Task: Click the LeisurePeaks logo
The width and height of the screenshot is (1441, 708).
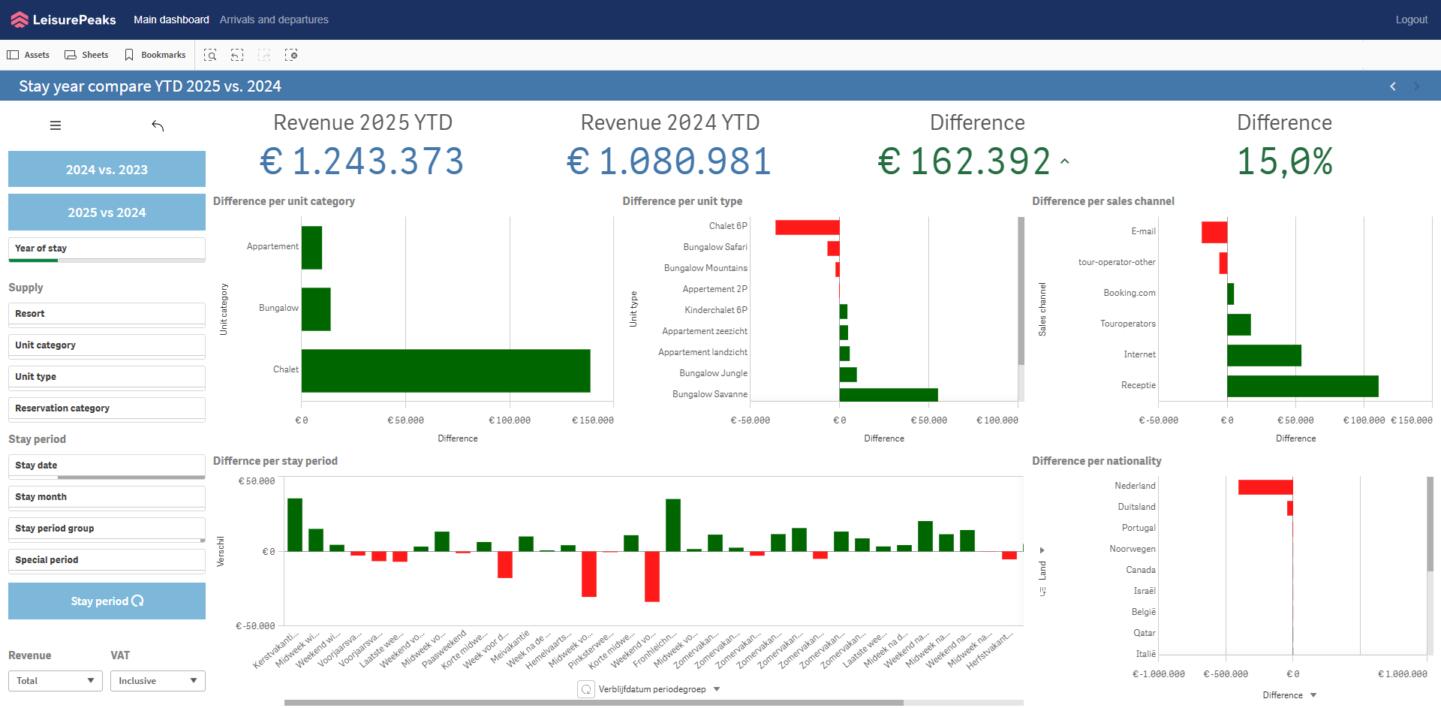Action: point(63,20)
